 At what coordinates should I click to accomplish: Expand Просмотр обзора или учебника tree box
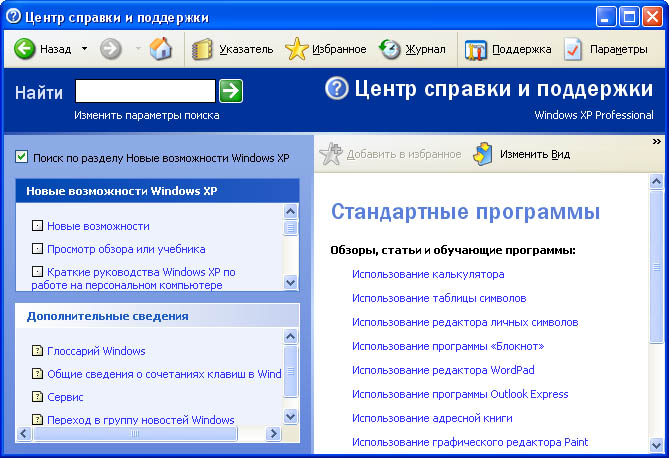tap(38, 248)
